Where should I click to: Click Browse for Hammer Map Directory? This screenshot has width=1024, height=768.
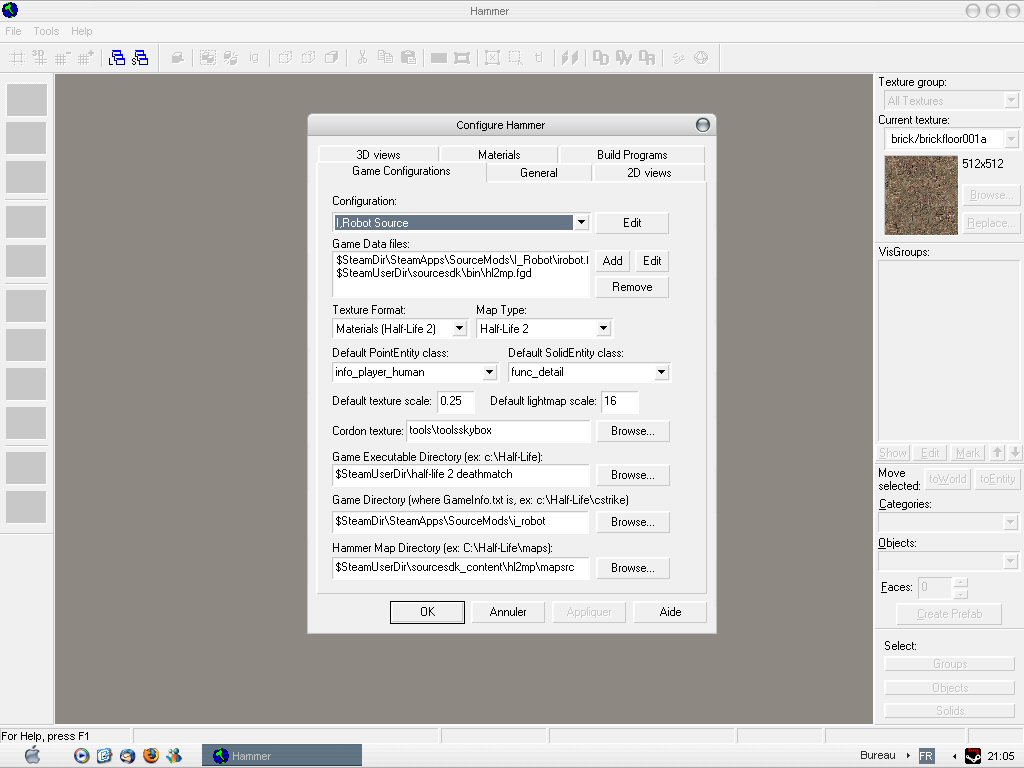tap(633, 568)
